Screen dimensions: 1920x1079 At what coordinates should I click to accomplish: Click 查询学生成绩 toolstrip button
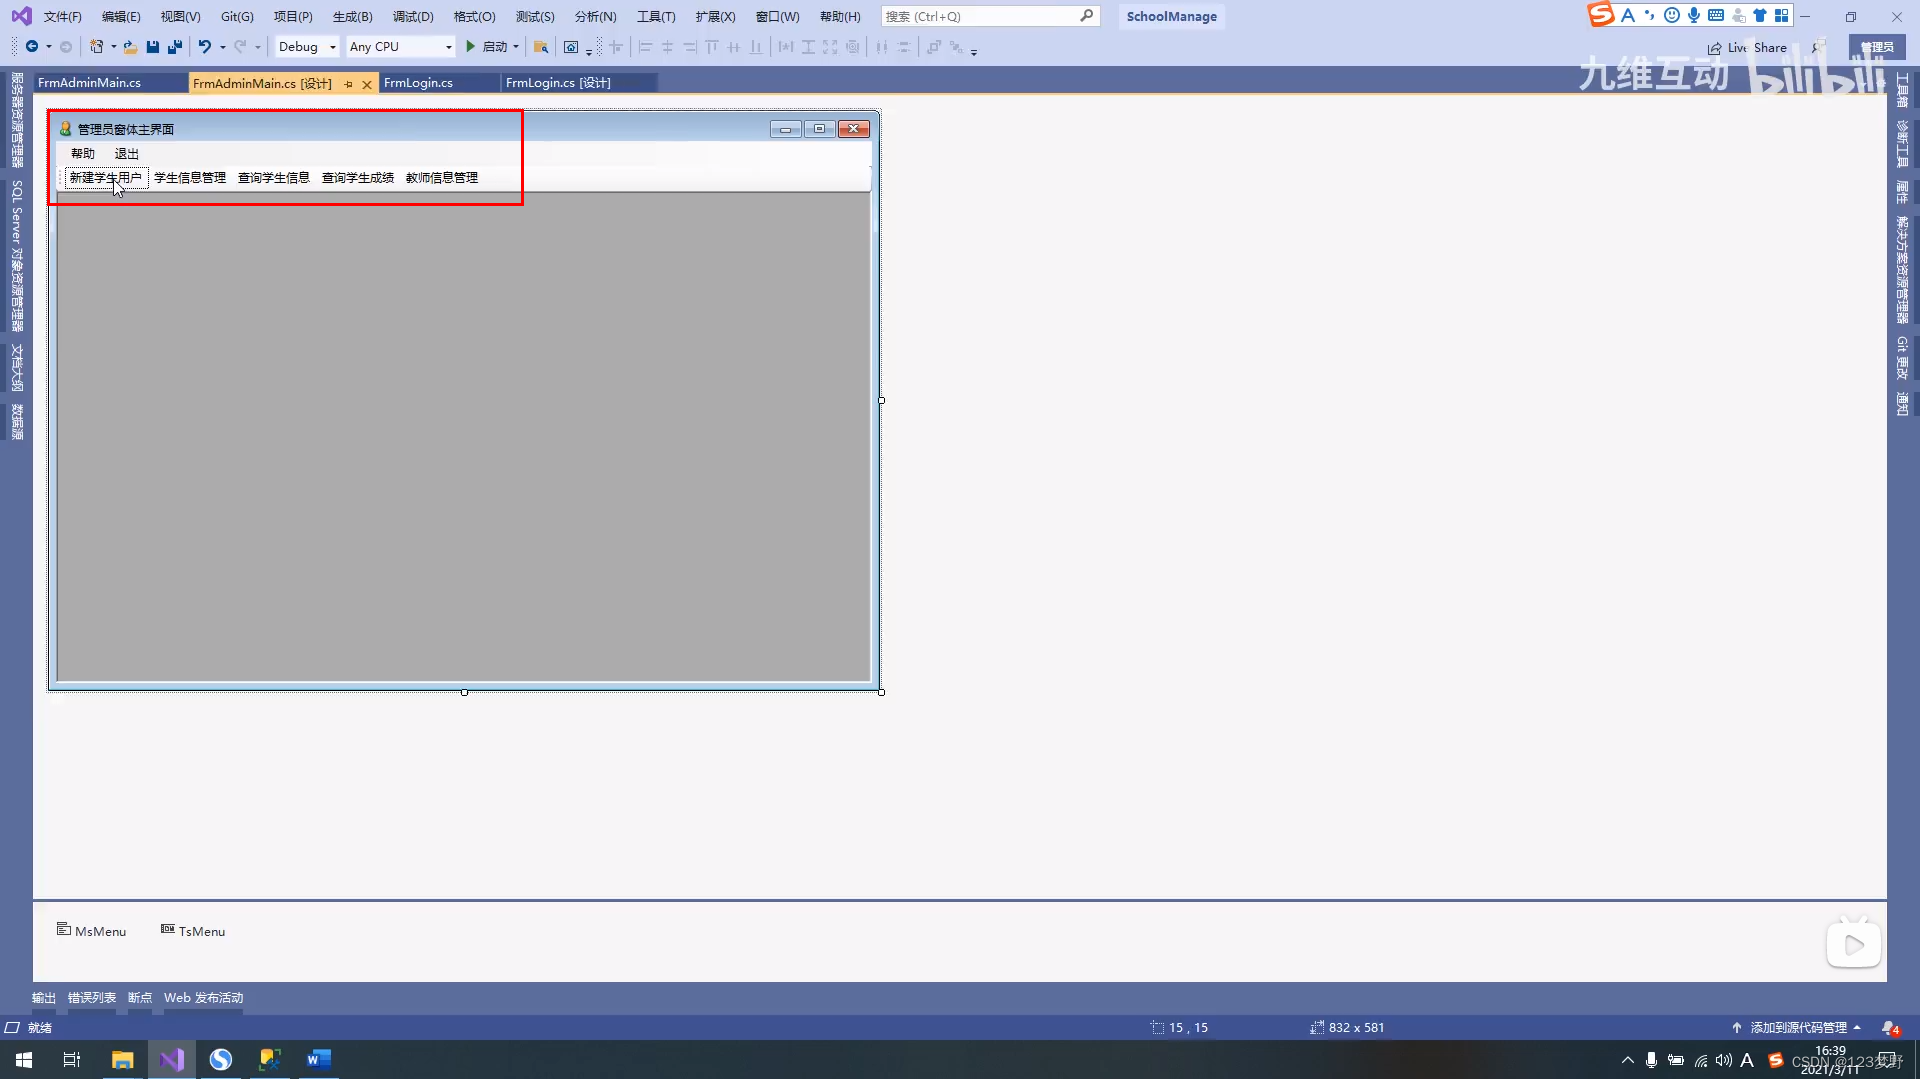coord(358,178)
